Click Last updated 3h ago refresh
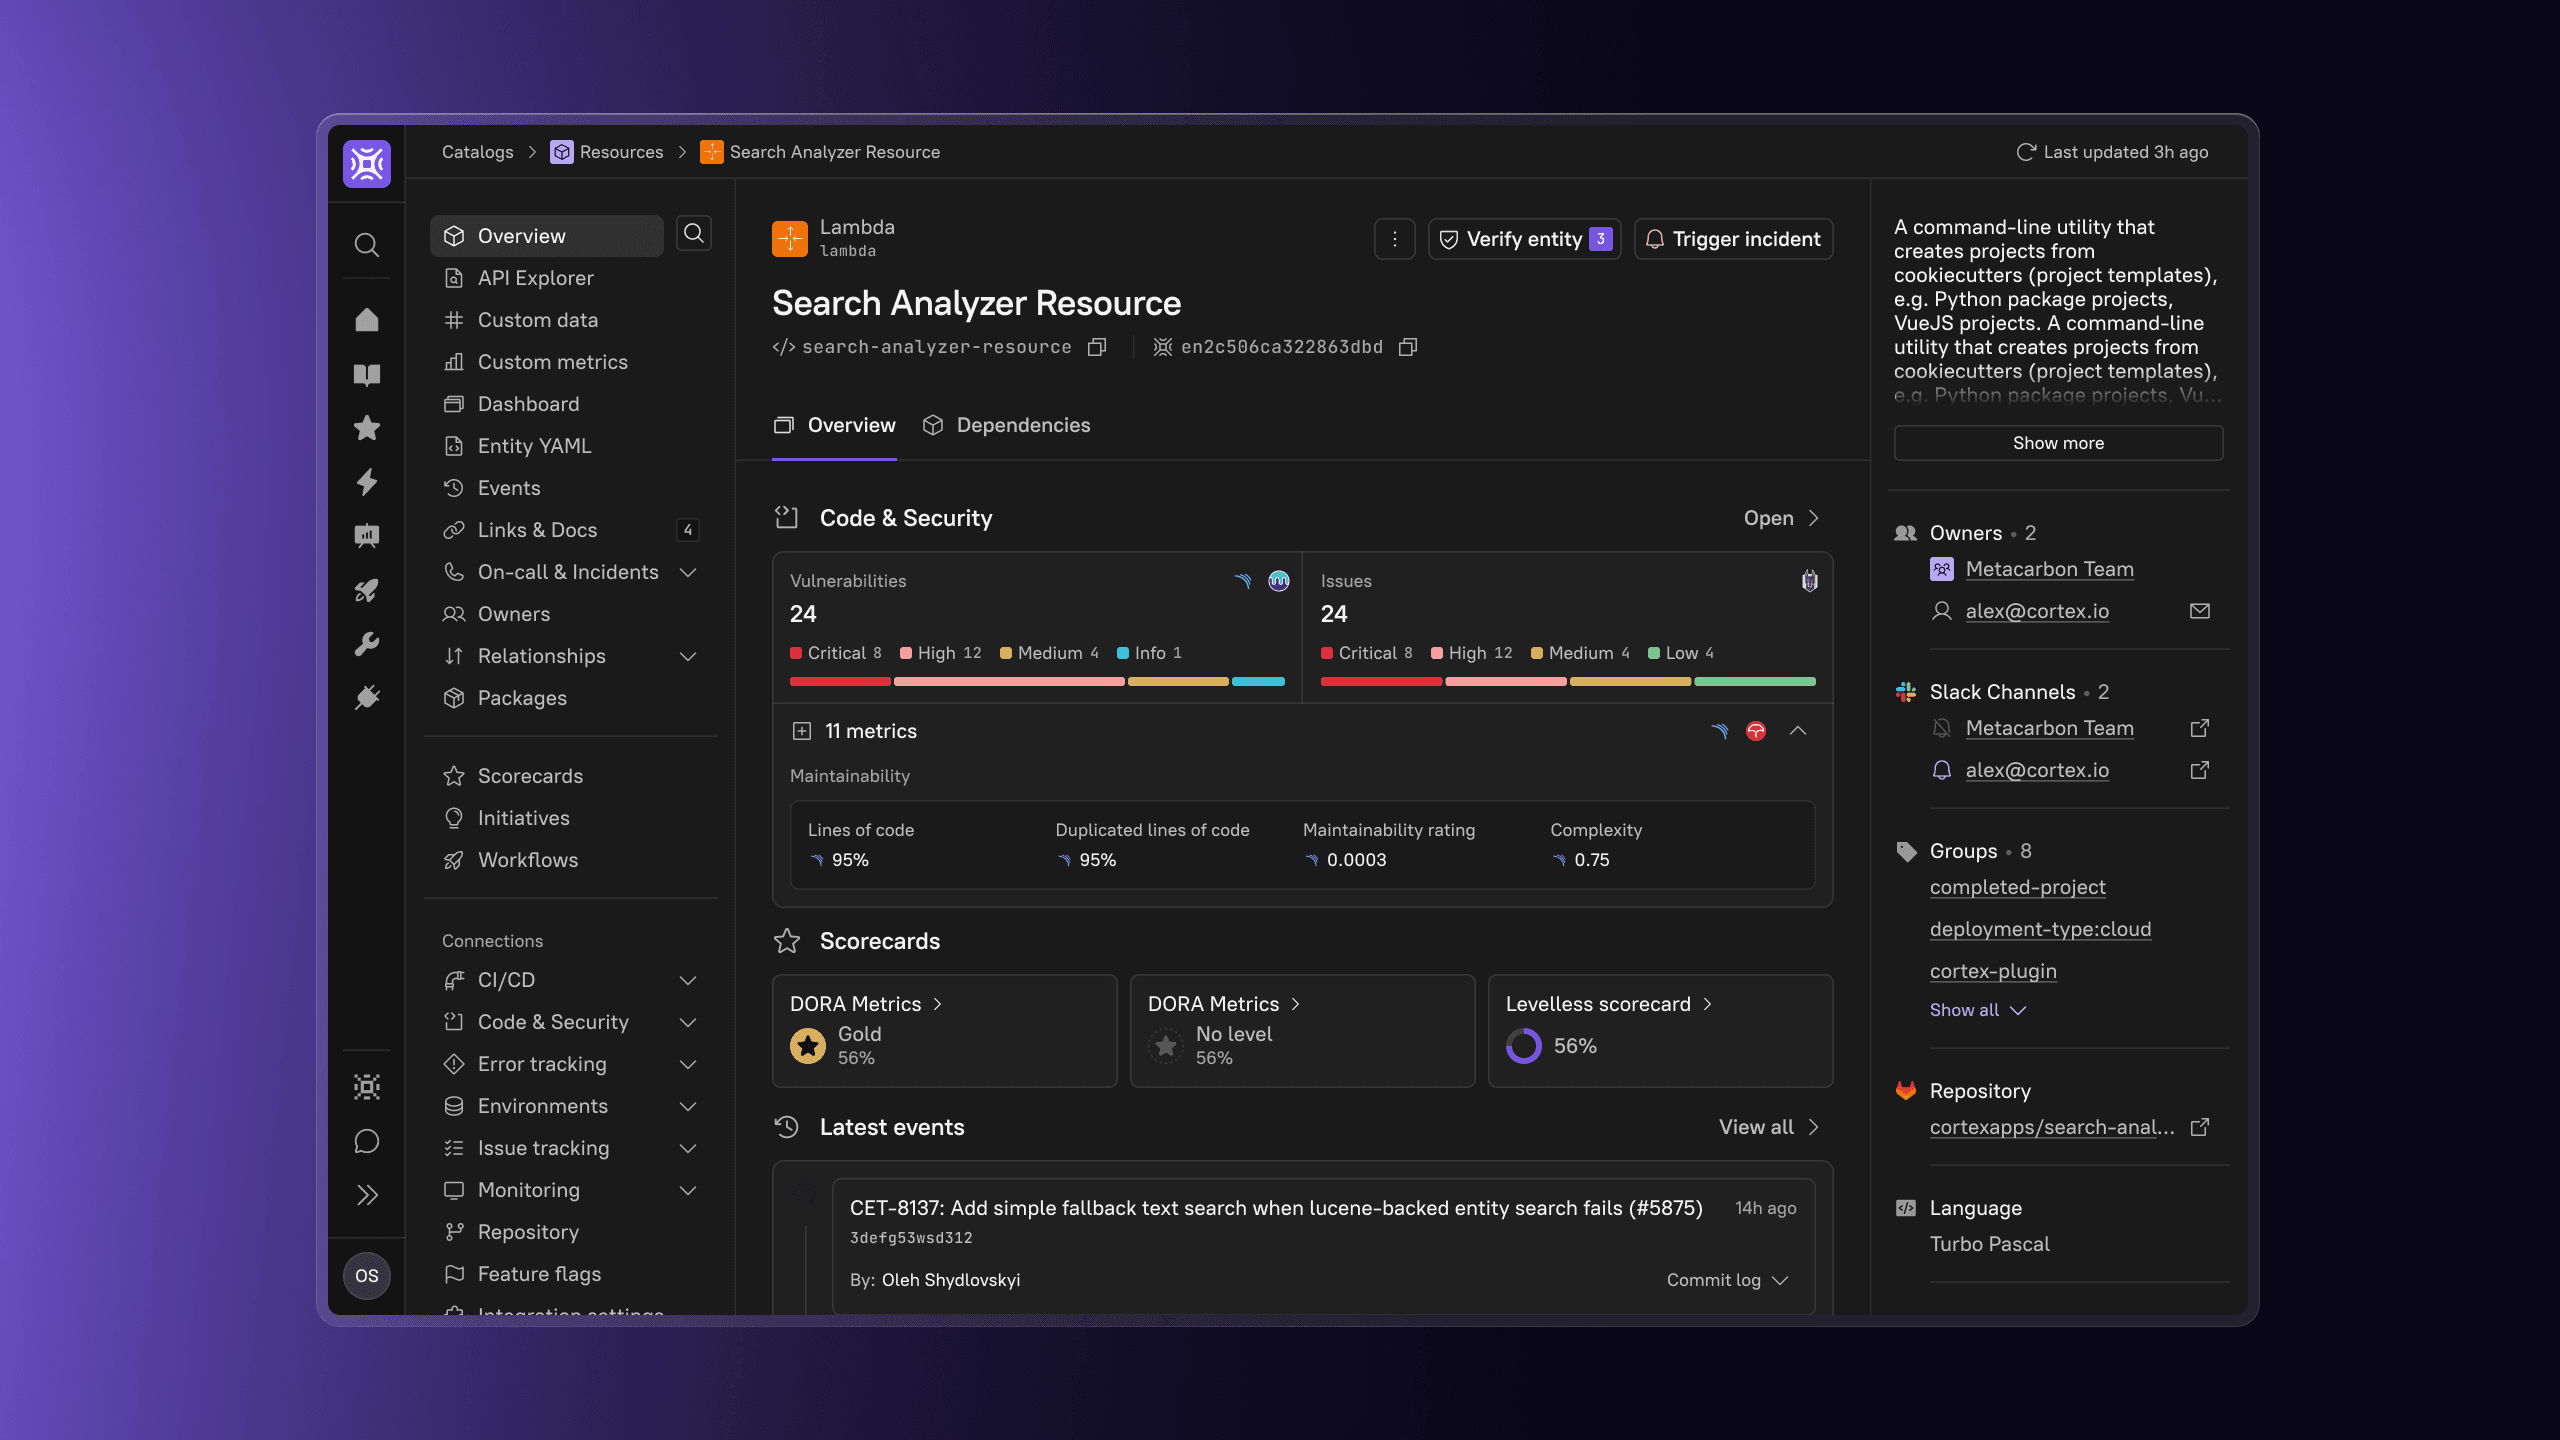This screenshot has width=2560, height=1440. (x=2112, y=152)
